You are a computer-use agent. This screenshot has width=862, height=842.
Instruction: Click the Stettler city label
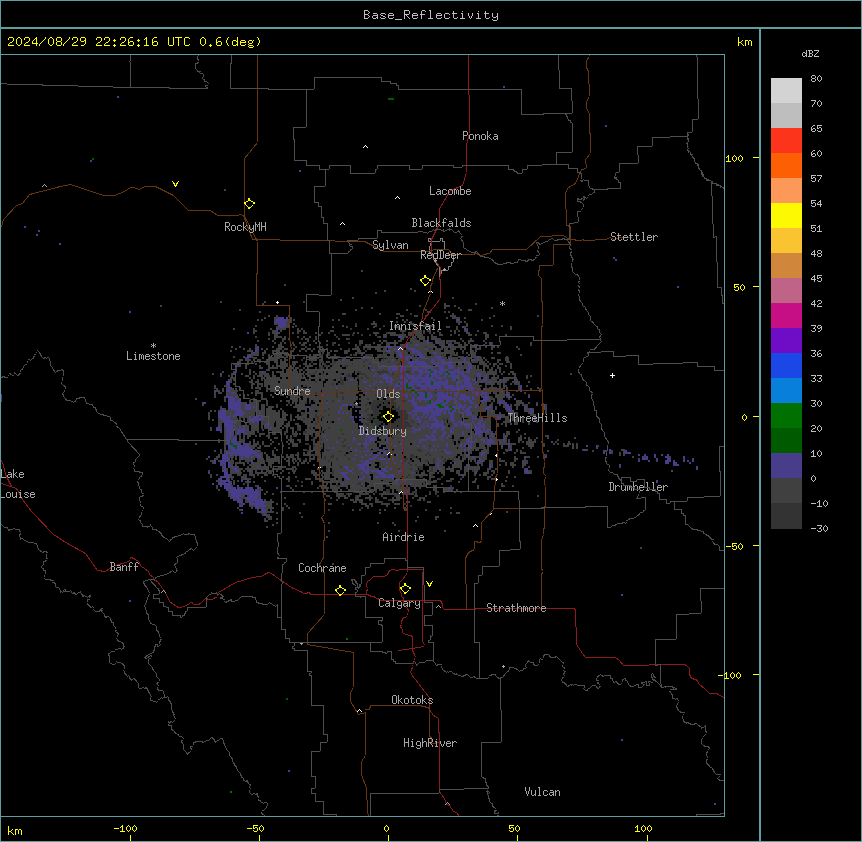pos(633,237)
